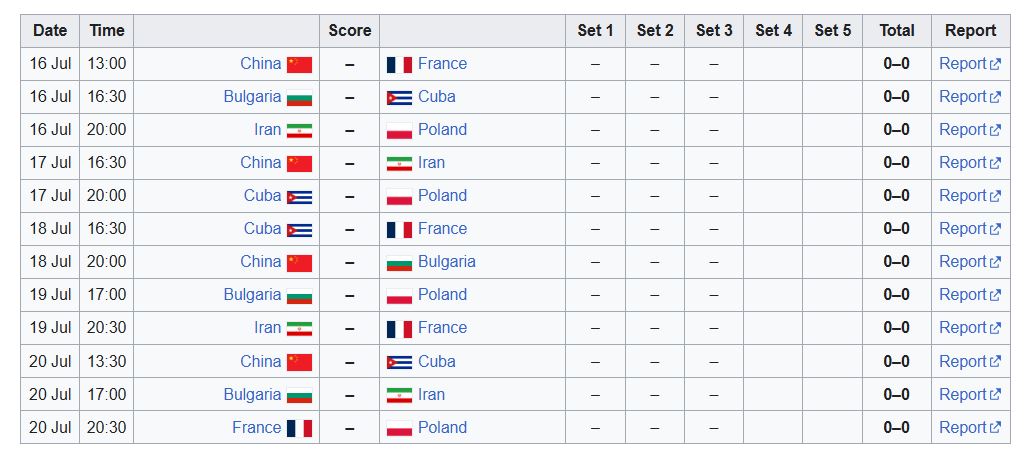
Task: Click the Score column header
Action: 349,31
